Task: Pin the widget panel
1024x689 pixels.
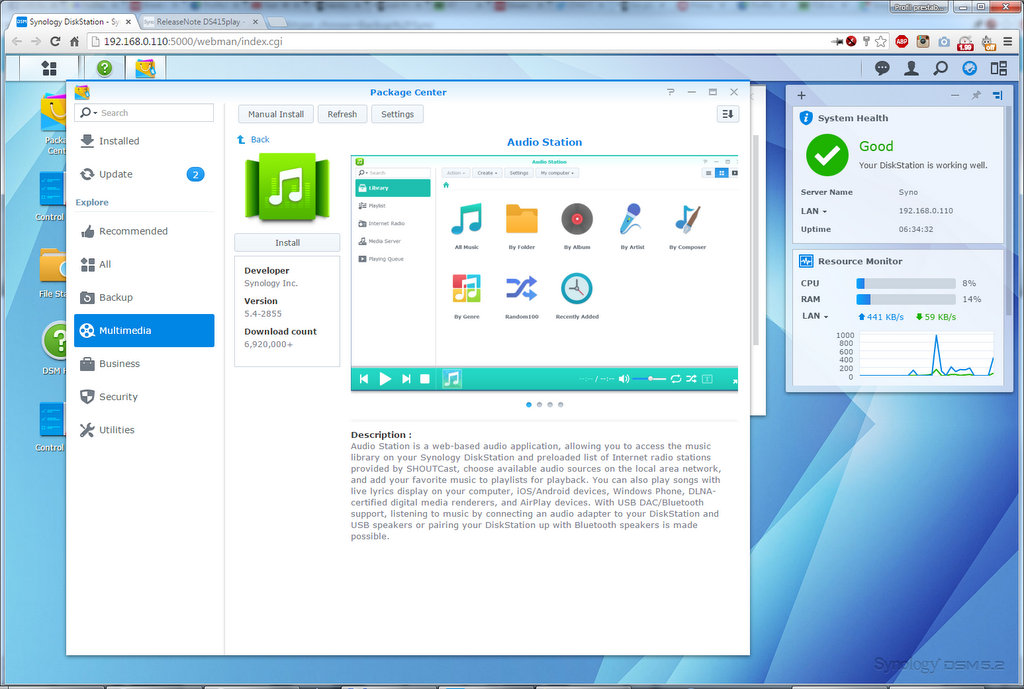Action: (976, 95)
